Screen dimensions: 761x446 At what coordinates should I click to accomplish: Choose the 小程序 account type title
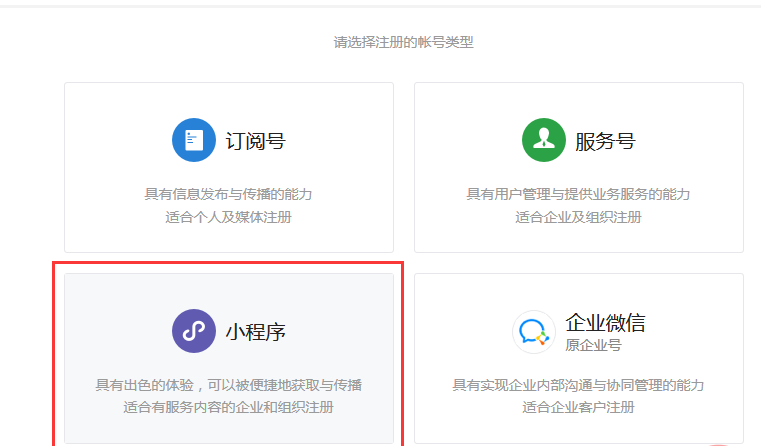(255, 332)
